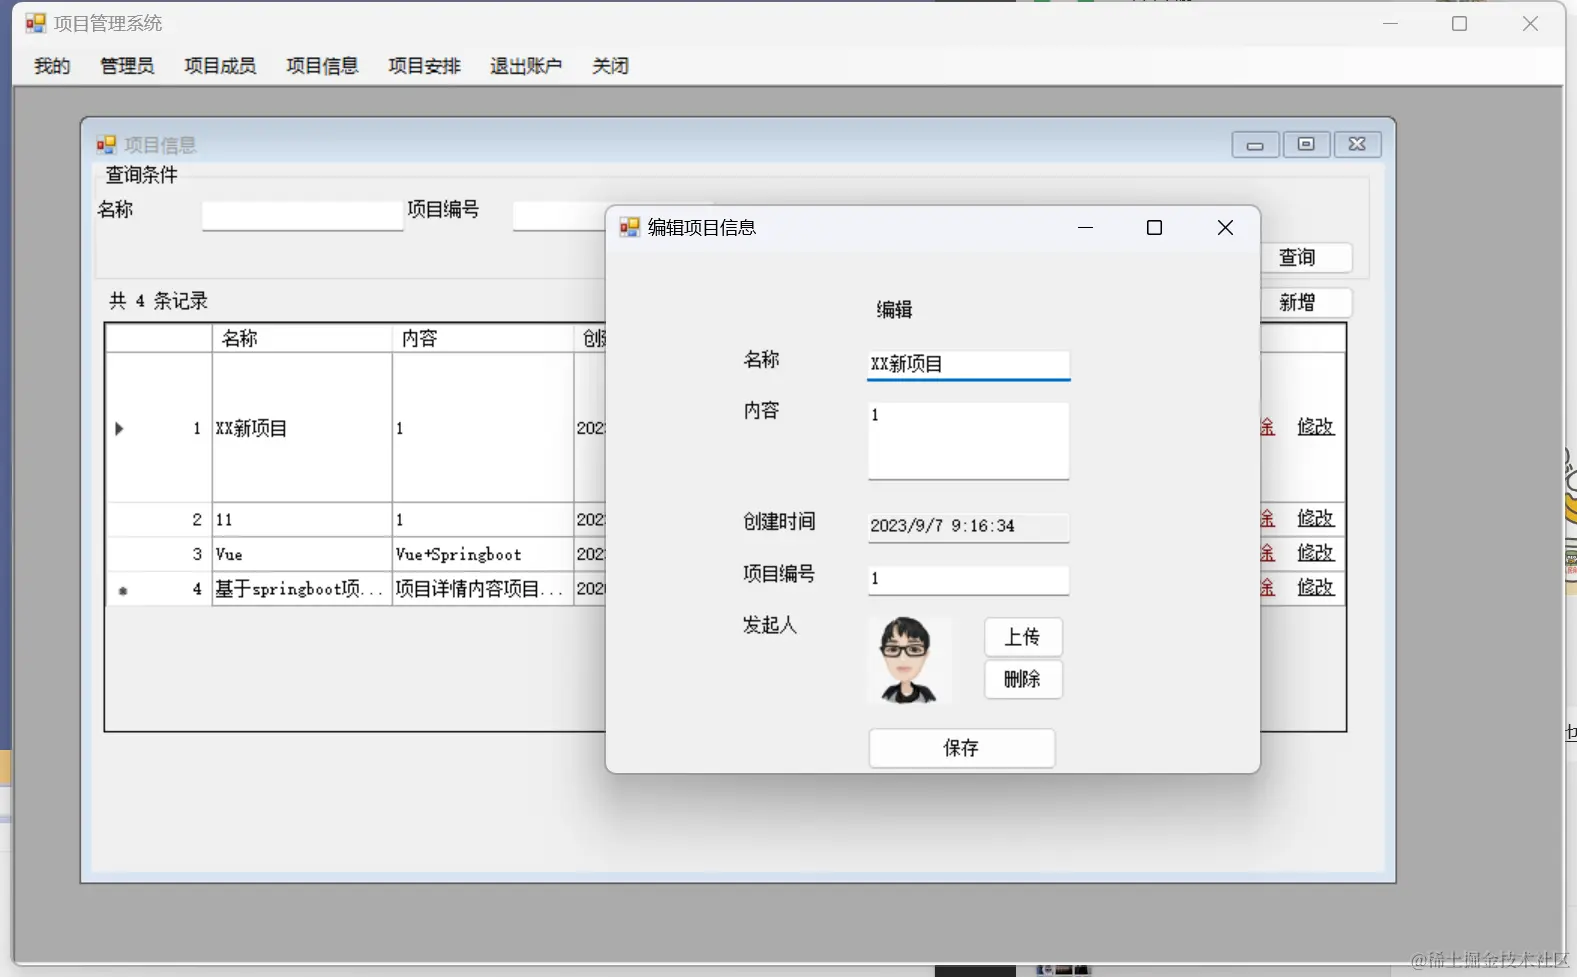Close the 项目信息 child window
This screenshot has height=977, width=1577.
pyautogui.click(x=1357, y=145)
